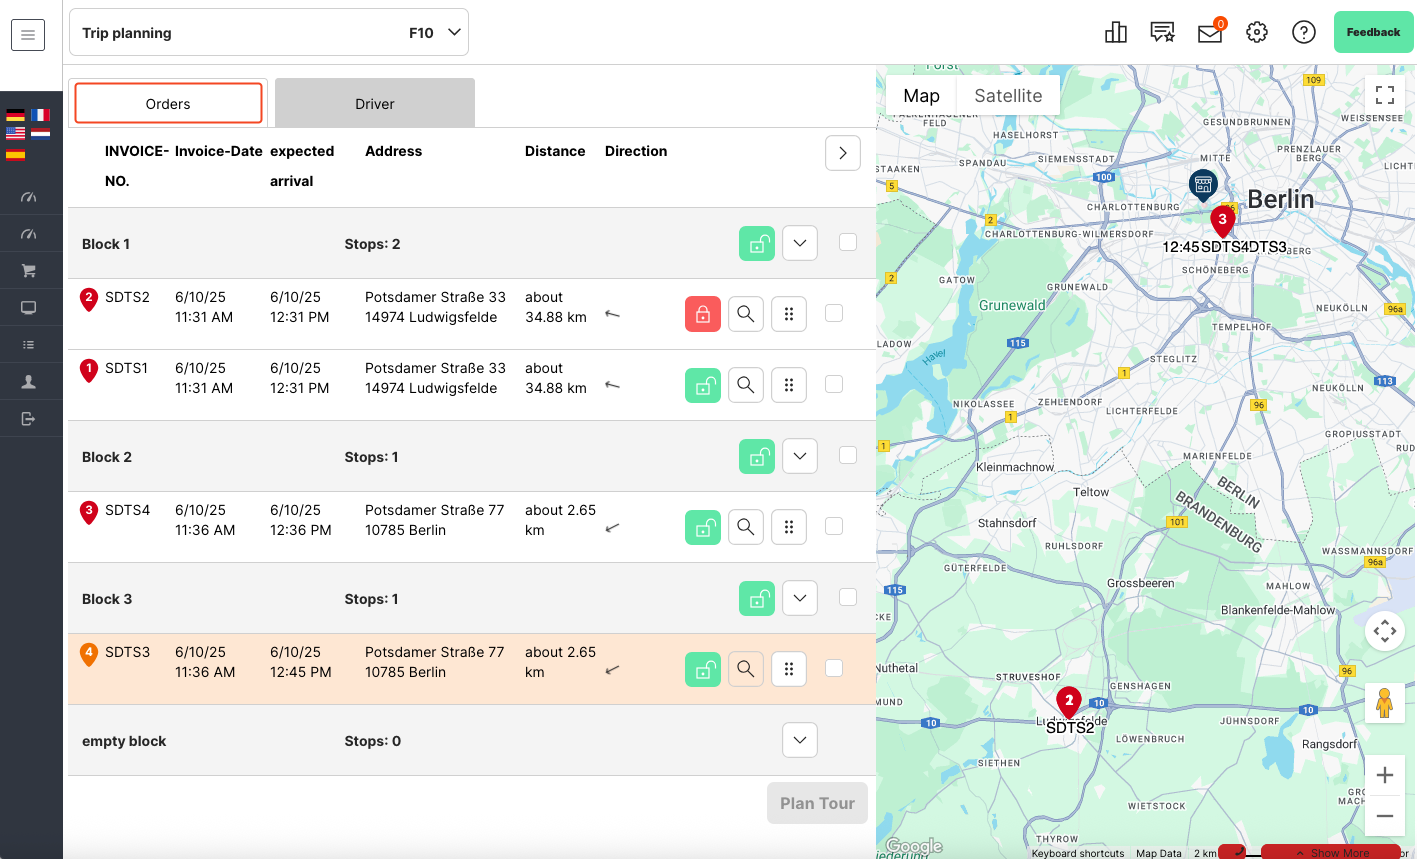1417x859 pixels.
Task: Search details for order SDTS1
Action: pyautogui.click(x=746, y=385)
